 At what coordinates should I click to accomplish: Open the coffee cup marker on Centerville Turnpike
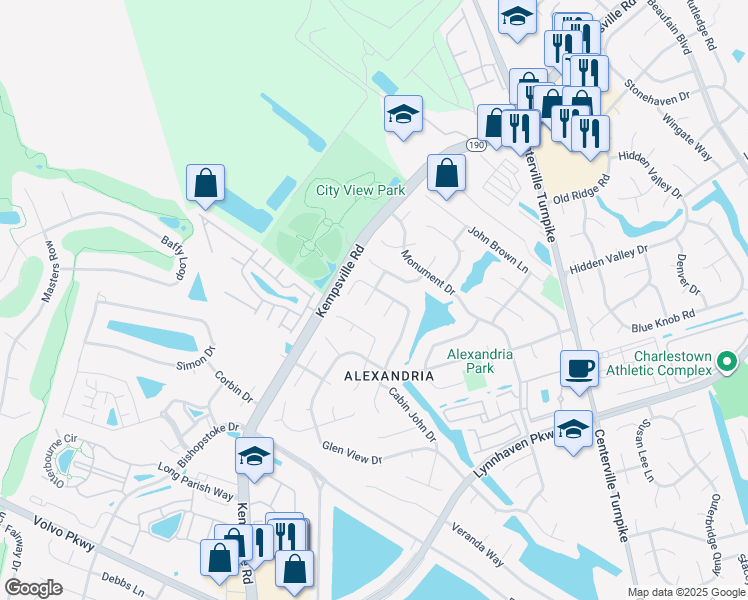[579, 370]
